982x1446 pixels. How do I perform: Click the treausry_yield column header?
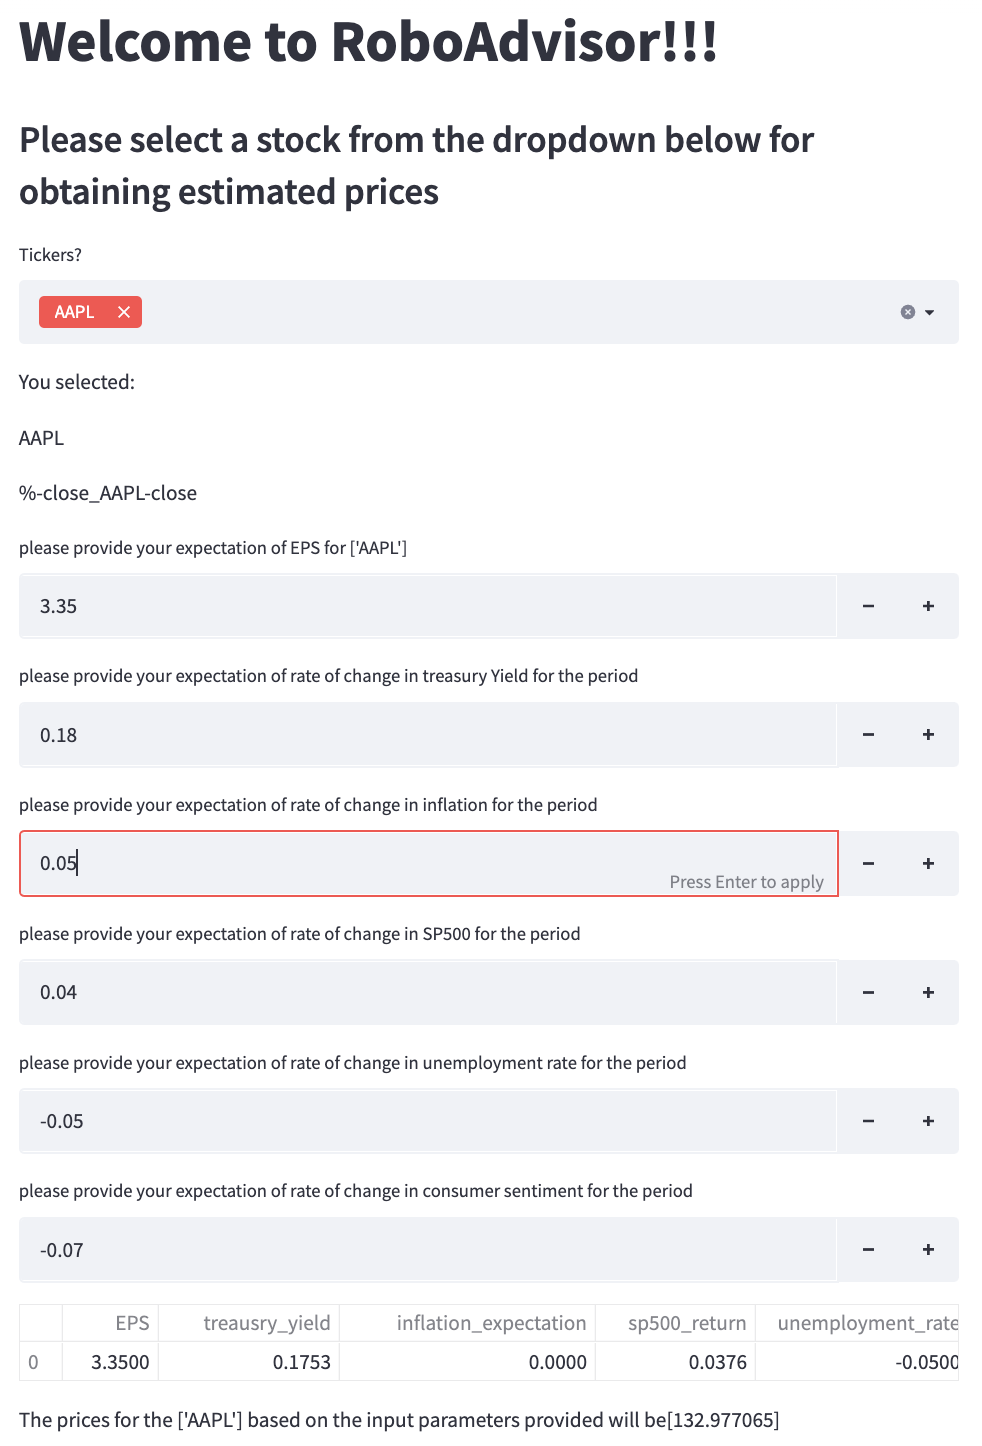(267, 1322)
